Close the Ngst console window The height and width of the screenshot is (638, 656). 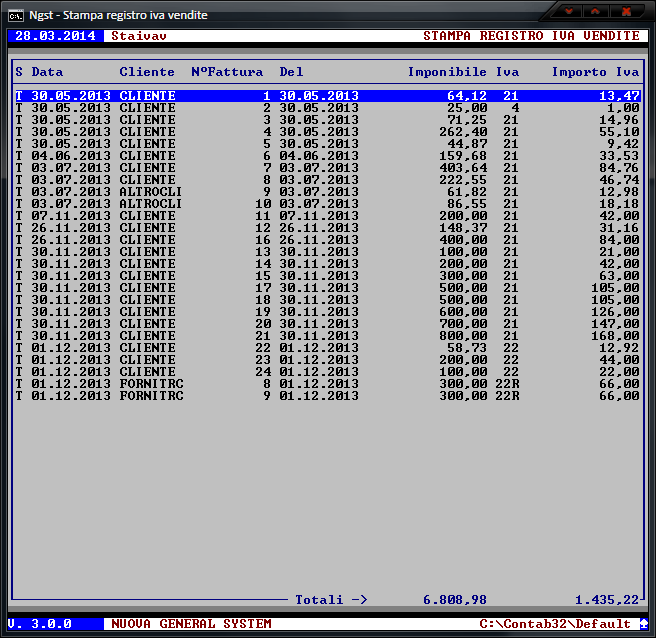(627, 12)
